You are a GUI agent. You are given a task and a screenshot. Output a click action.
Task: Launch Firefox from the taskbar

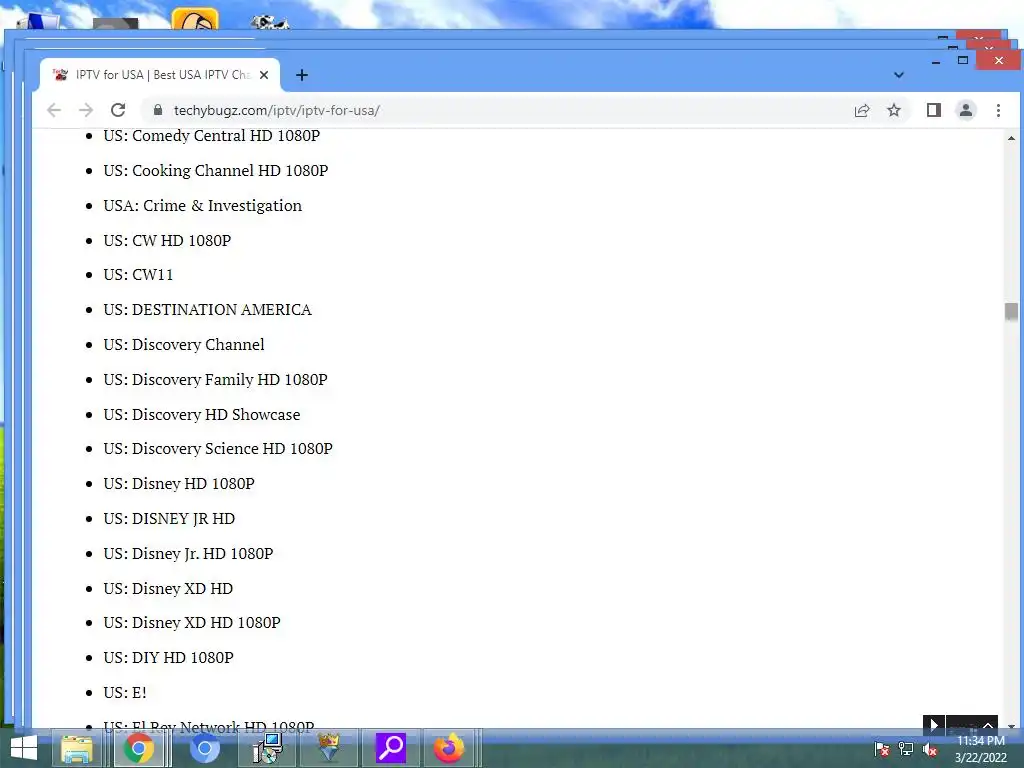[449, 748]
